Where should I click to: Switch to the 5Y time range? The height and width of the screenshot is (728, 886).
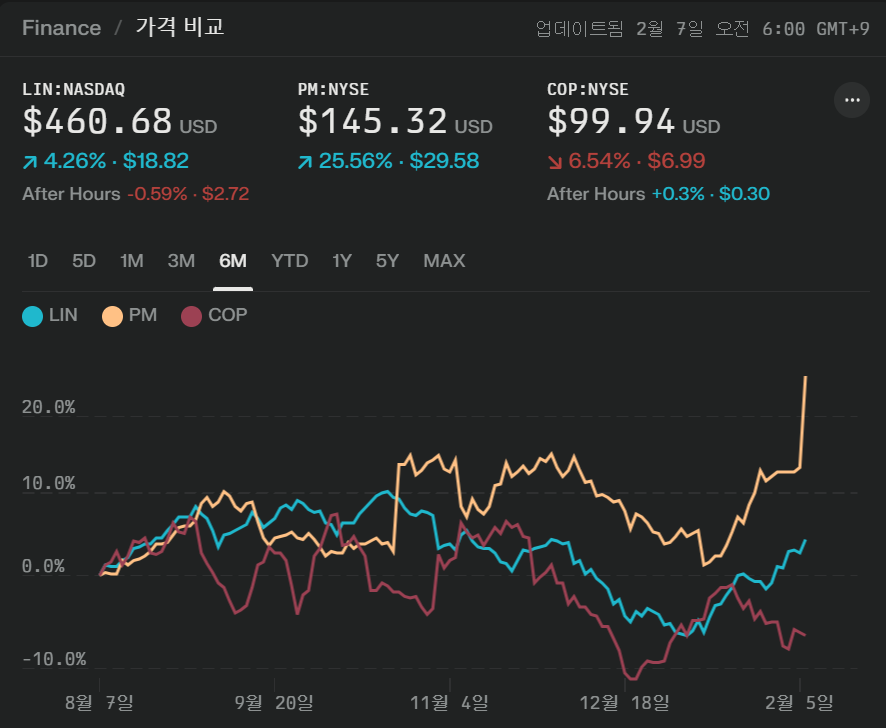click(388, 261)
